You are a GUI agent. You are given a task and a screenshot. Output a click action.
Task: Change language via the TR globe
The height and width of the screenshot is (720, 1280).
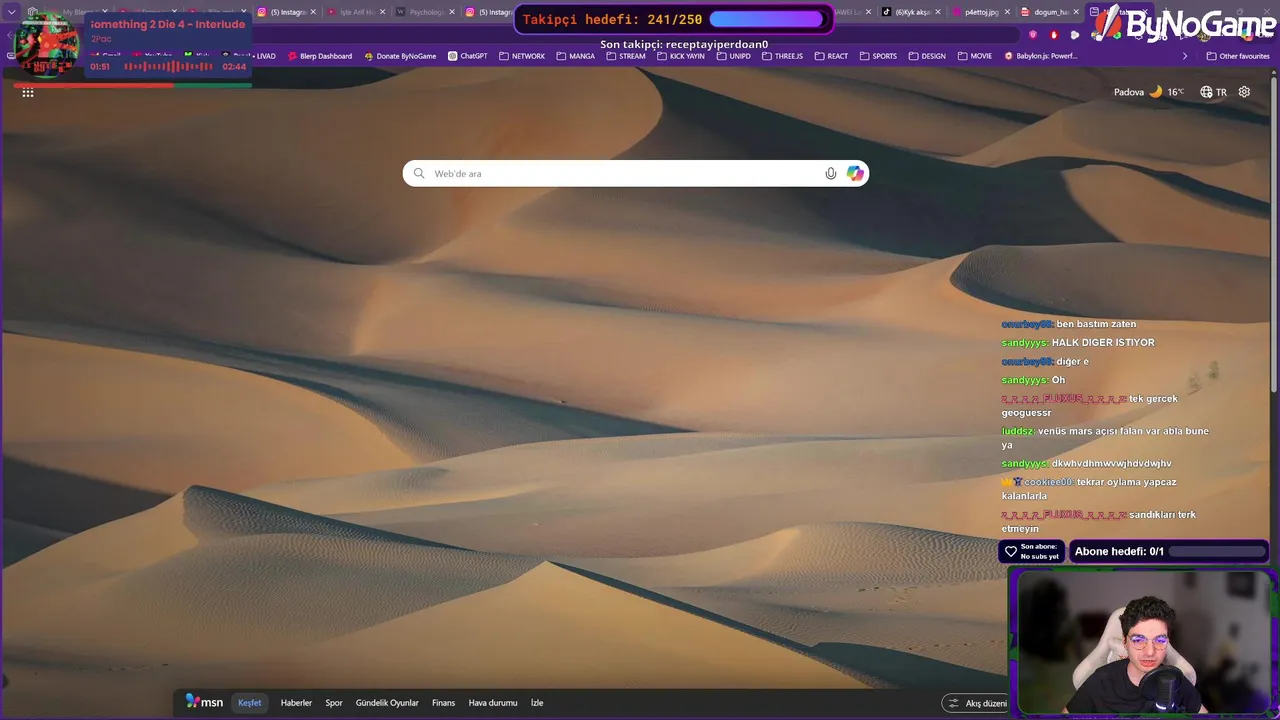1213,92
